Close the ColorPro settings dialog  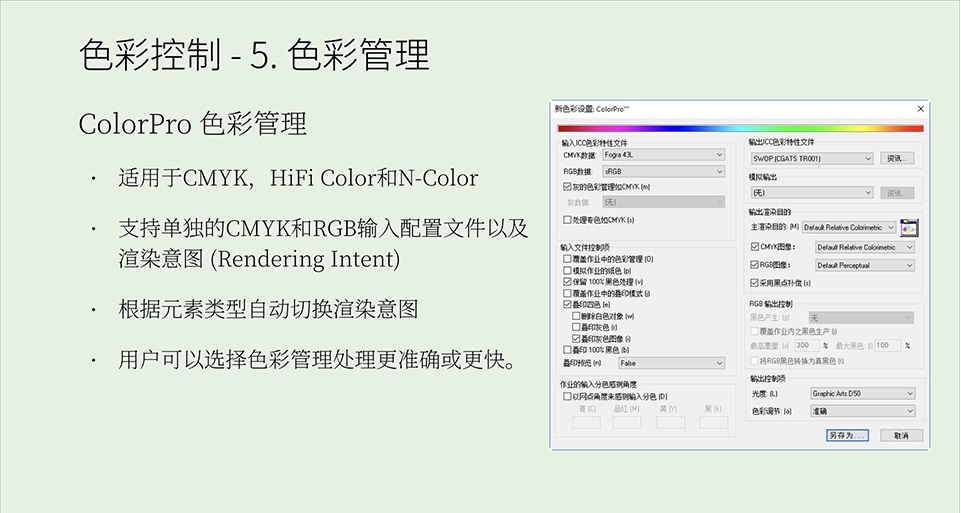(x=919, y=108)
